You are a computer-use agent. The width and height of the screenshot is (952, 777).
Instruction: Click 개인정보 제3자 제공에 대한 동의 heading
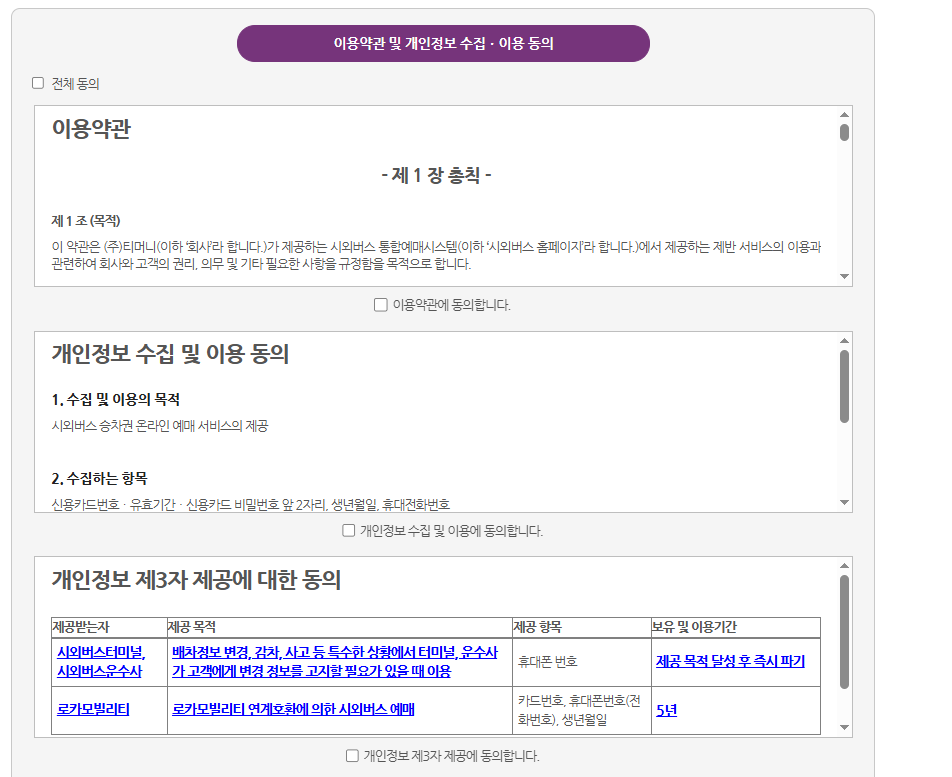[x=196, y=580]
